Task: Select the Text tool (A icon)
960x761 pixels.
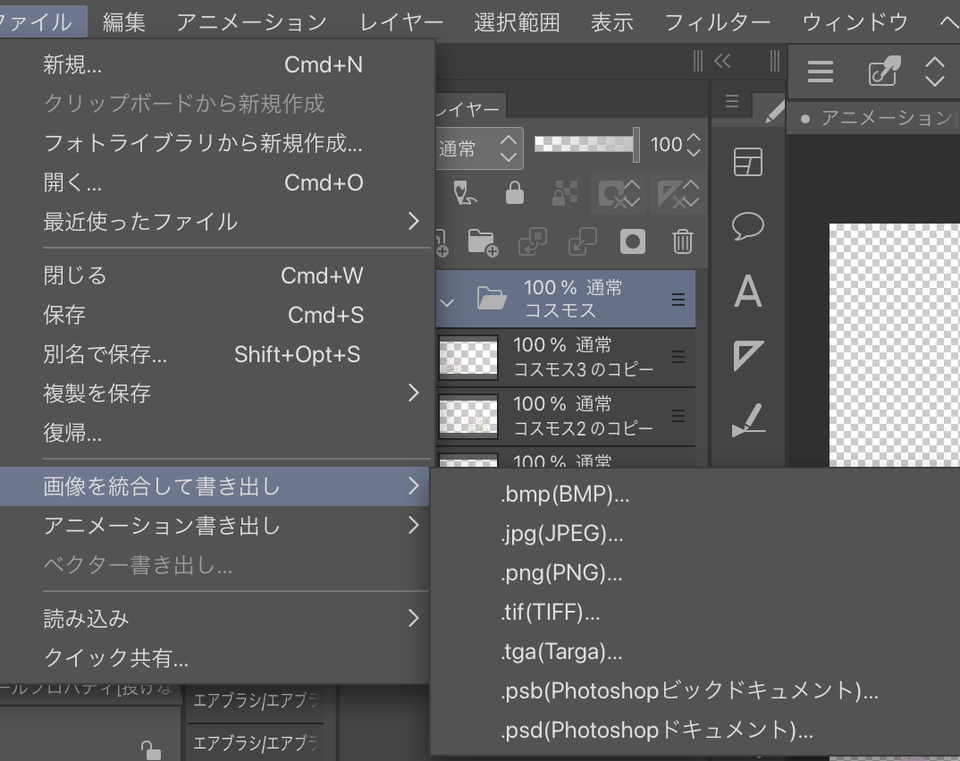Action: click(748, 291)
